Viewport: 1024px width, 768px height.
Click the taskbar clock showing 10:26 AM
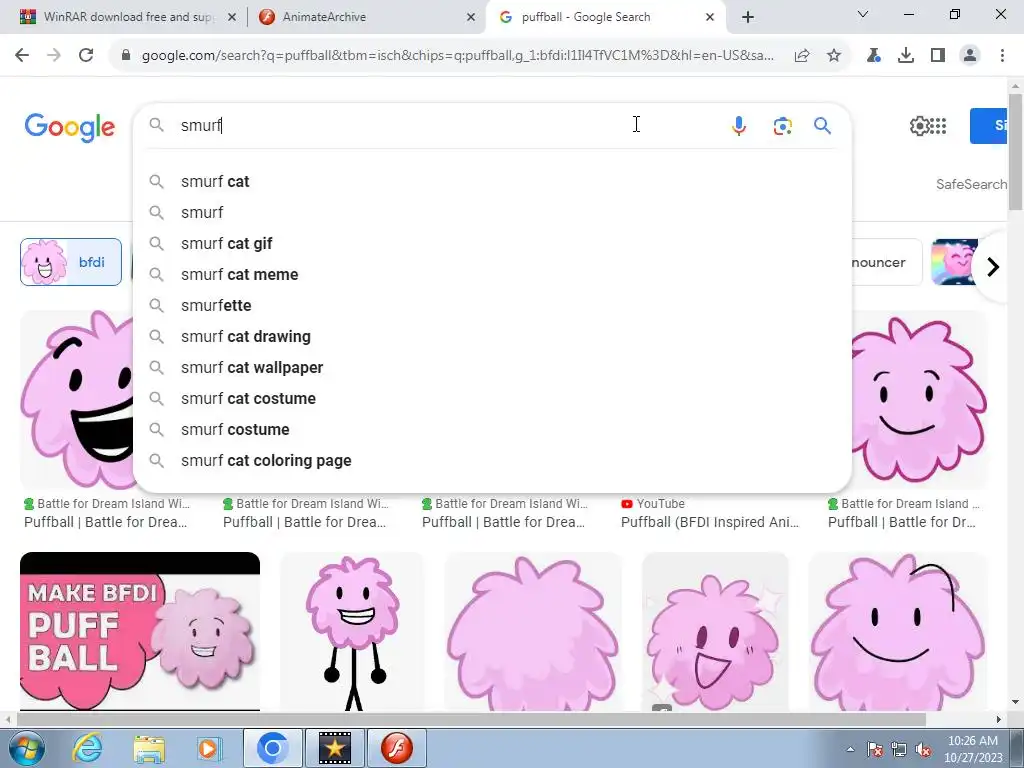tap(972, 749)
